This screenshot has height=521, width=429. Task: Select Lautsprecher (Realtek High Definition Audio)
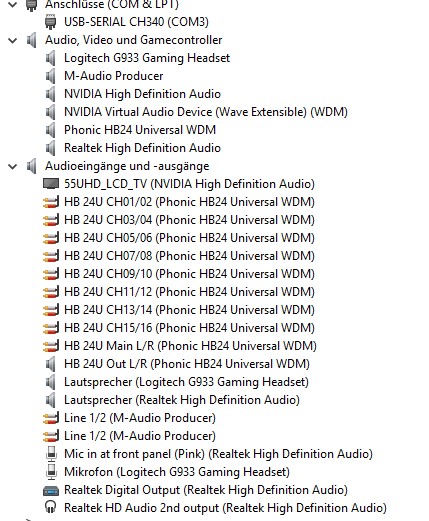point(182,400)
